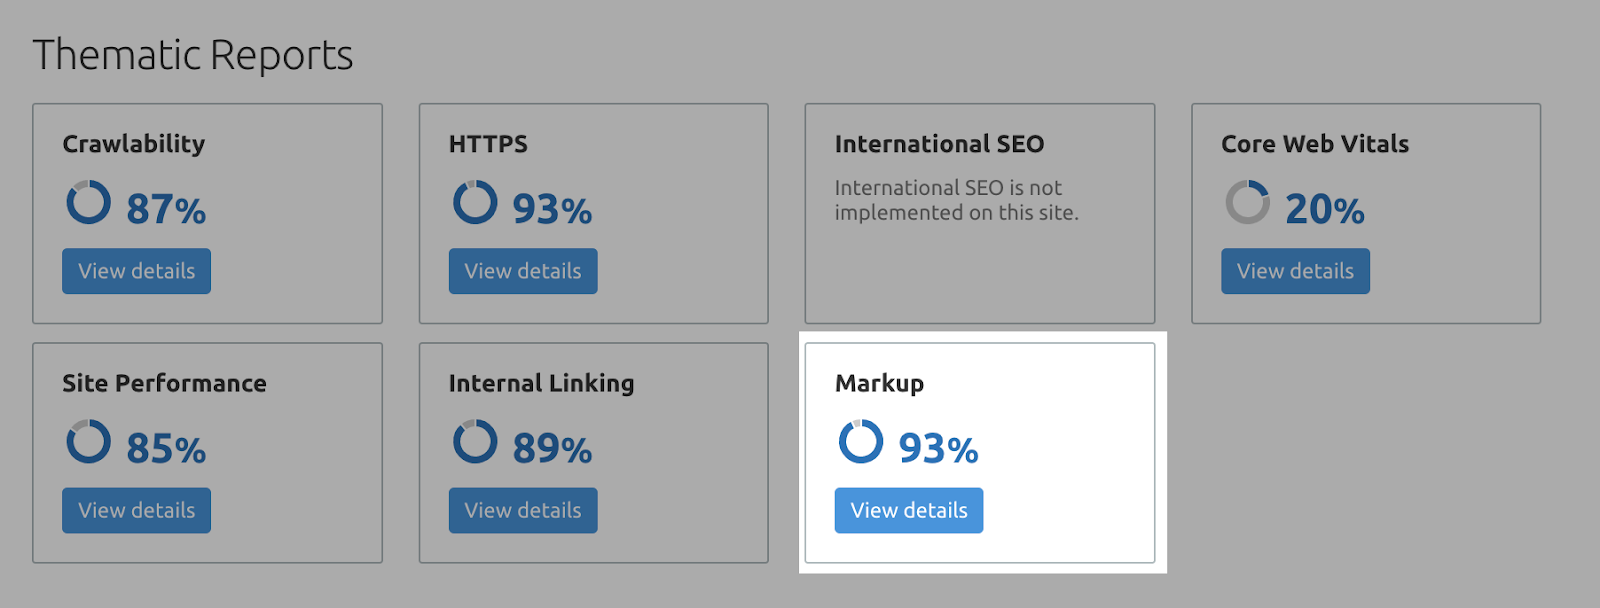Select the International SEO card title
The height and width of the screenshot is (608, 1600).
(939, 144)
